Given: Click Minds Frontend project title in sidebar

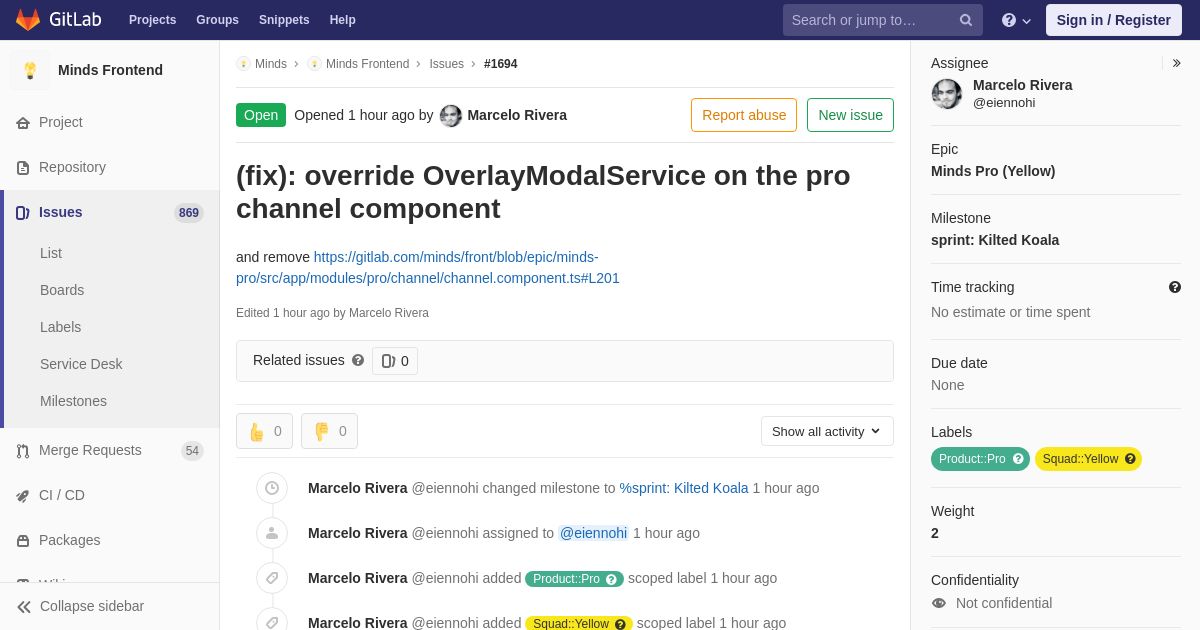Looking at the screenshot, I should click(110, 70).
